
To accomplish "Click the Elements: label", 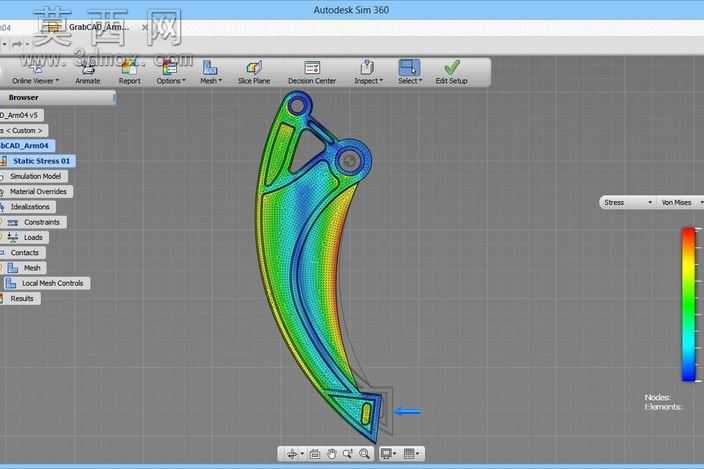I will 663,407.
